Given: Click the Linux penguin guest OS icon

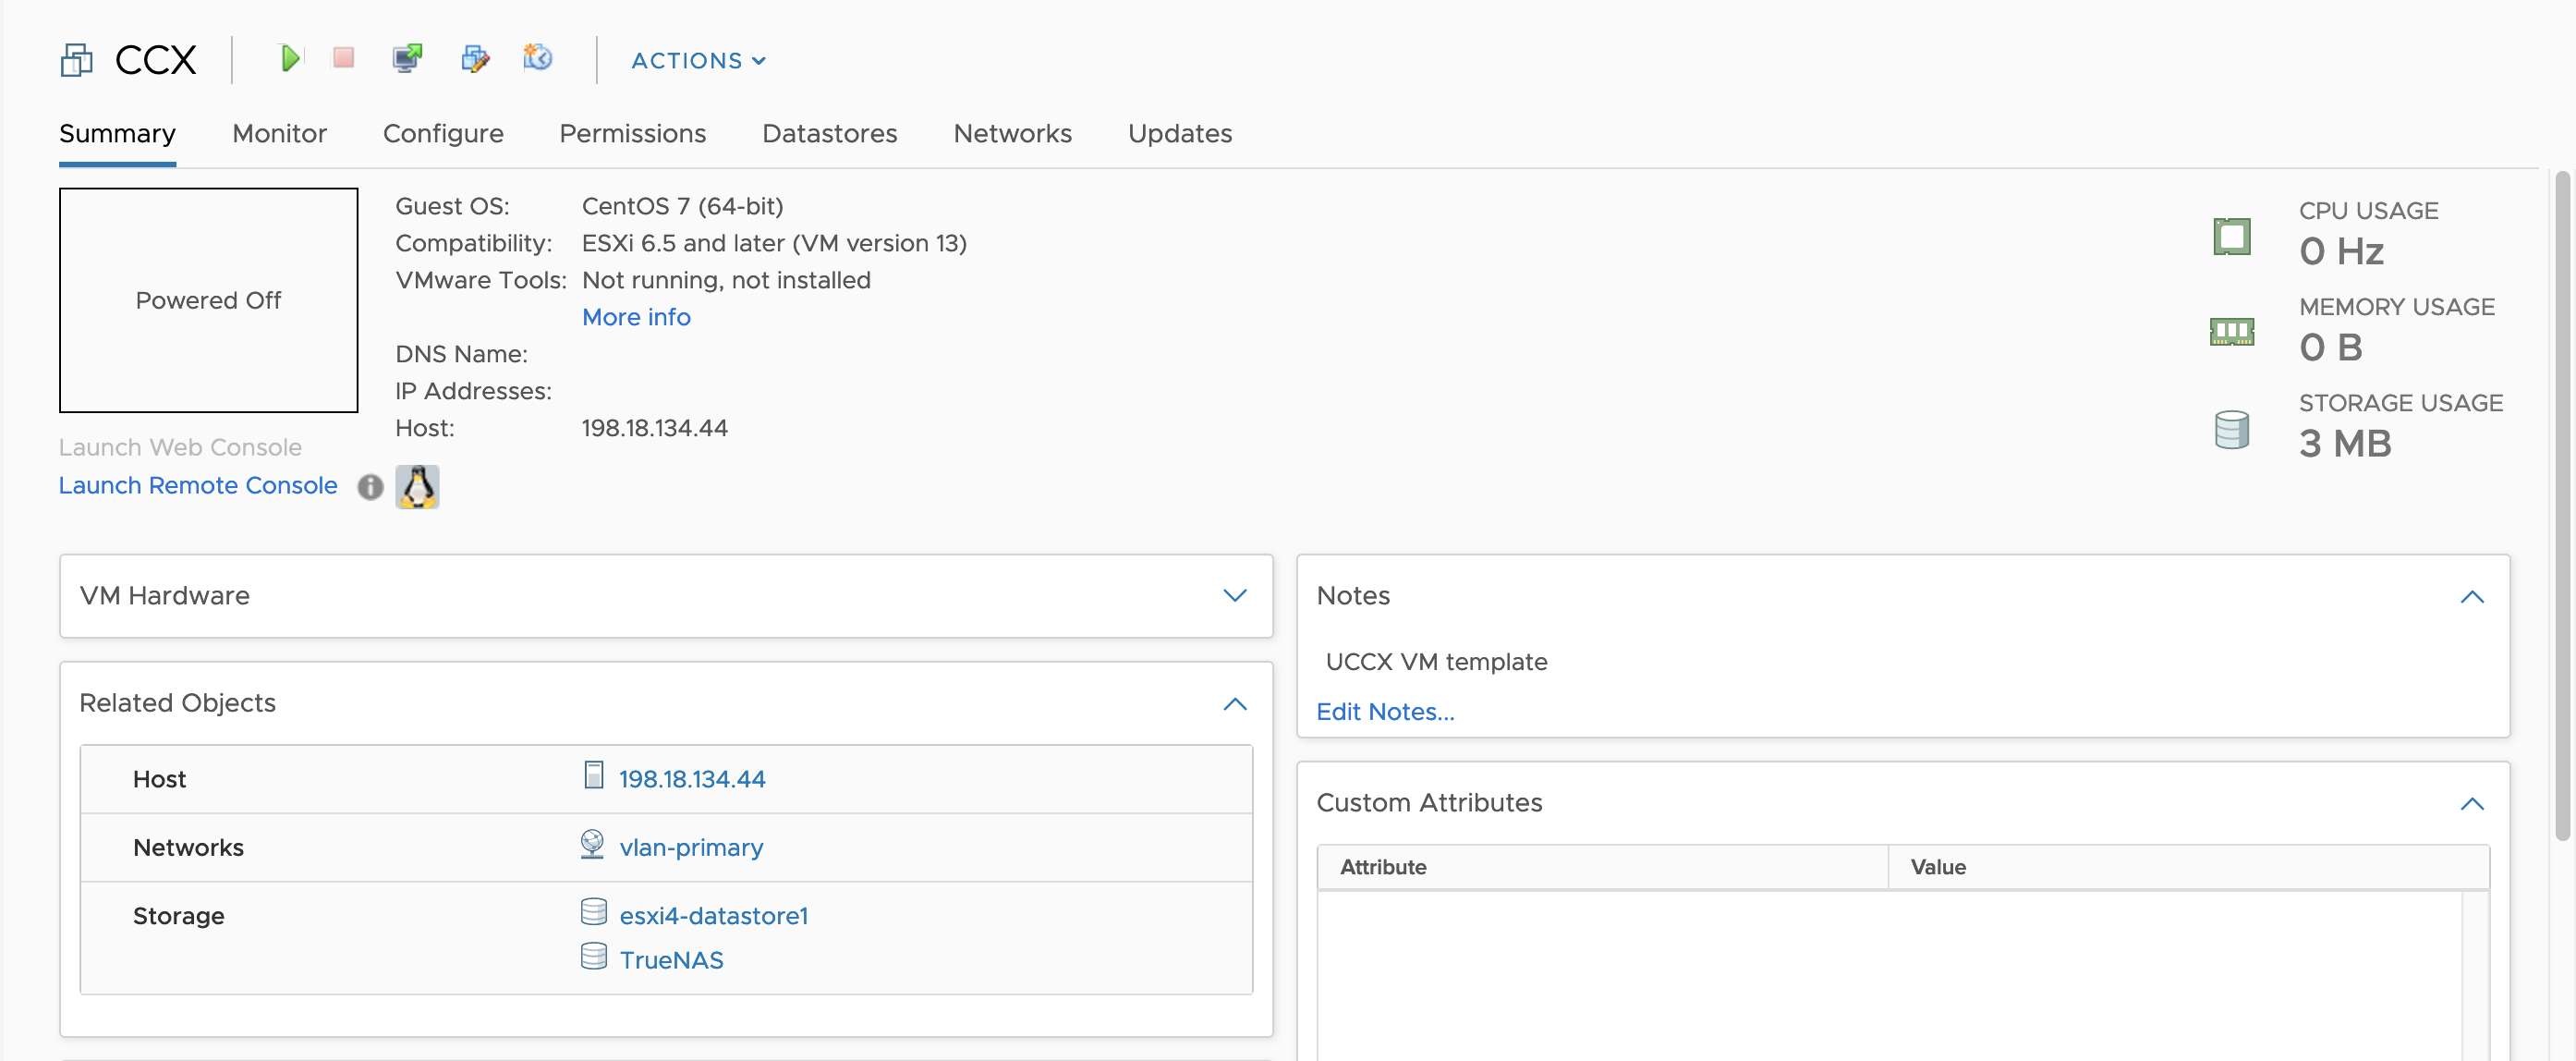Looking at the screenshot, I should pos(417,487).
